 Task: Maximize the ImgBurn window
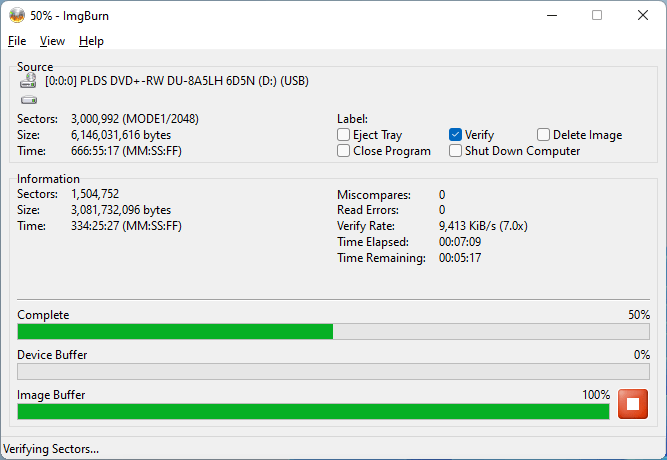click(597, 15)
